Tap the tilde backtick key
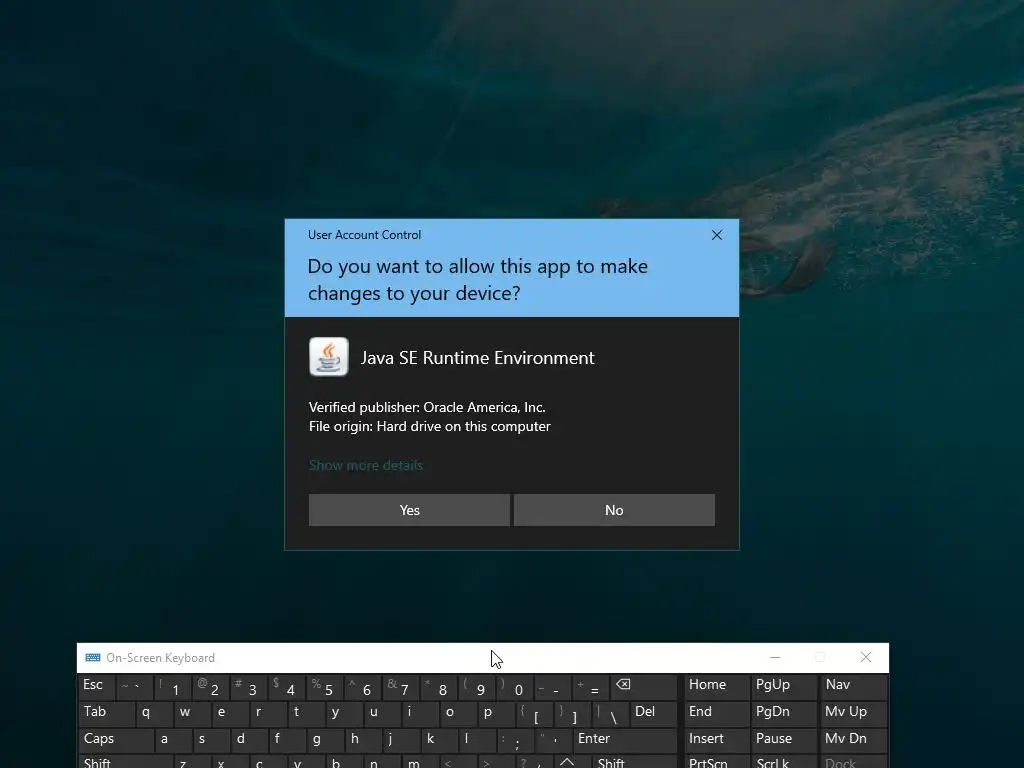Image resolution: width=1024 pixels, height=768 pixels. point(135,686)
